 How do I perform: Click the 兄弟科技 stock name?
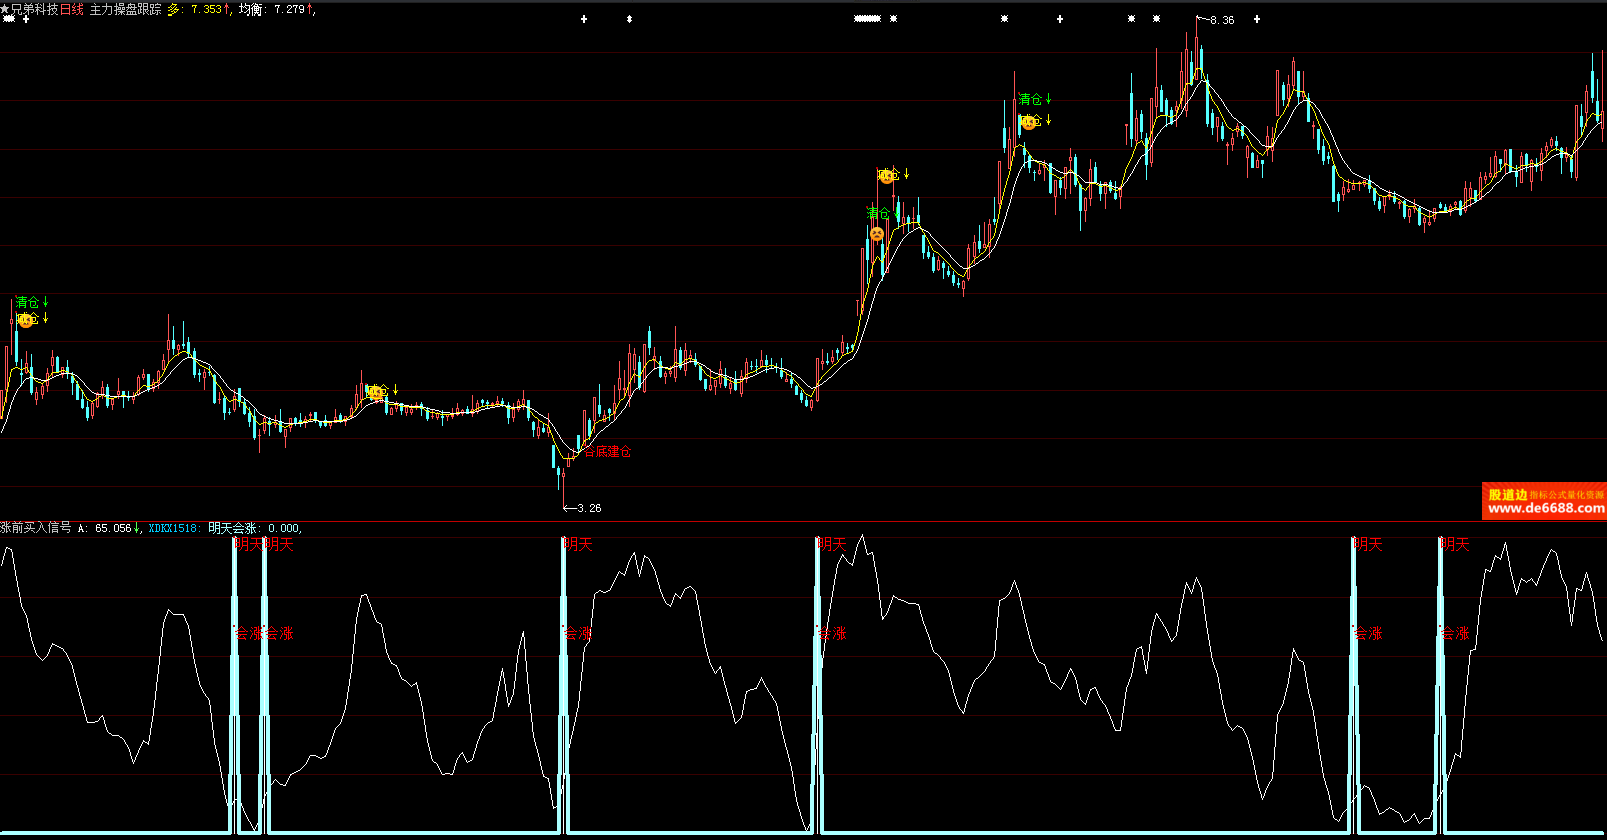34,9
